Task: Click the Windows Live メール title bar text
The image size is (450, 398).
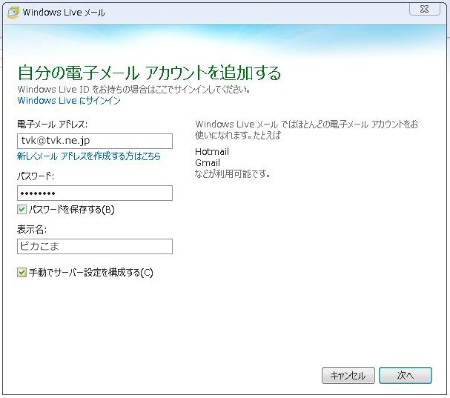Action: click(x=64, y=13)
